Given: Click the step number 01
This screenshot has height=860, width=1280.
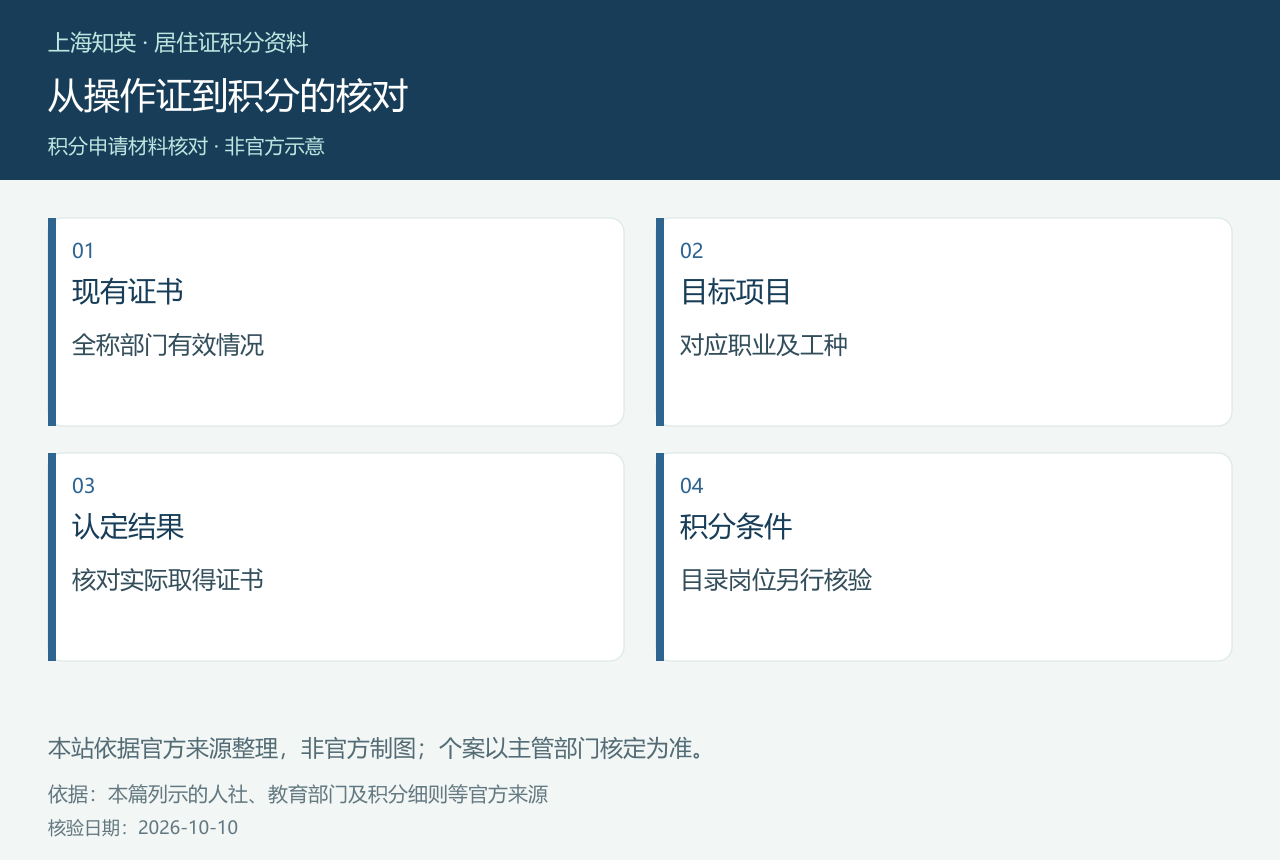Looking at the screenshot, I should pos(83,251).
